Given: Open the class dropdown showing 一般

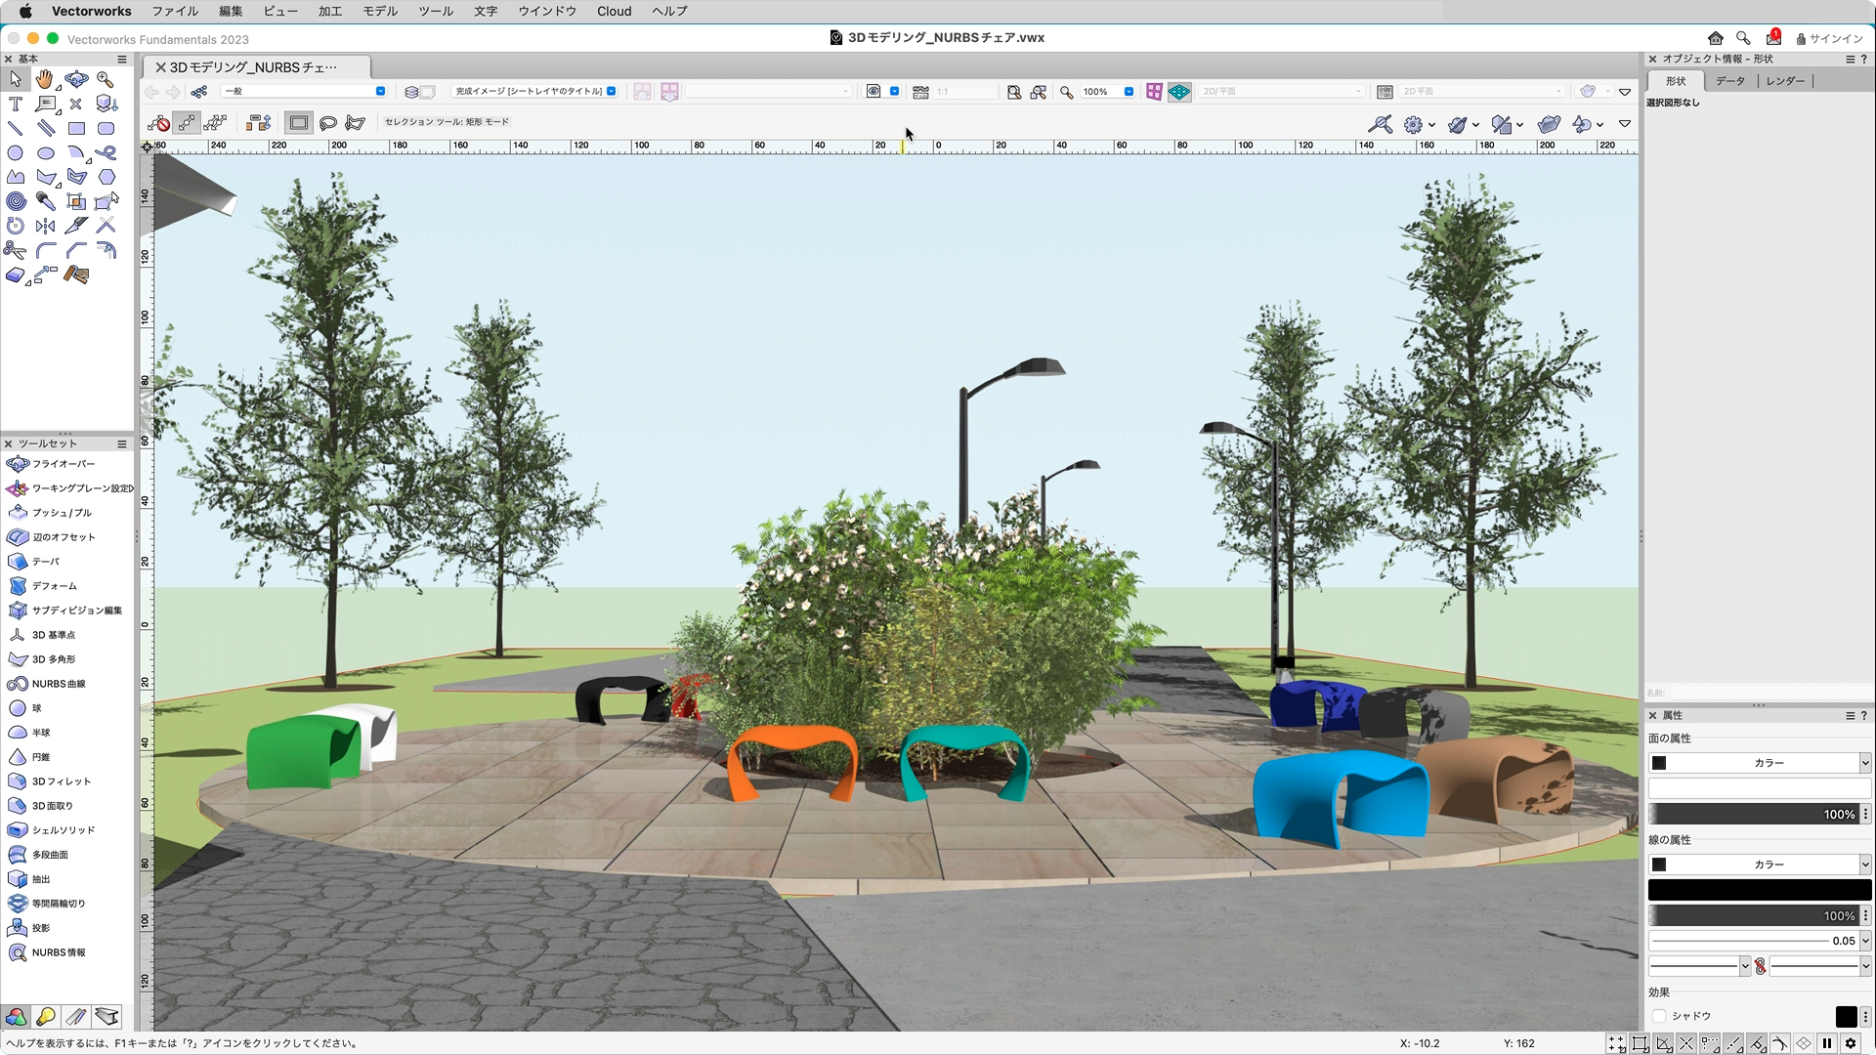Looking at the screenshot, I should click(304, 91).
